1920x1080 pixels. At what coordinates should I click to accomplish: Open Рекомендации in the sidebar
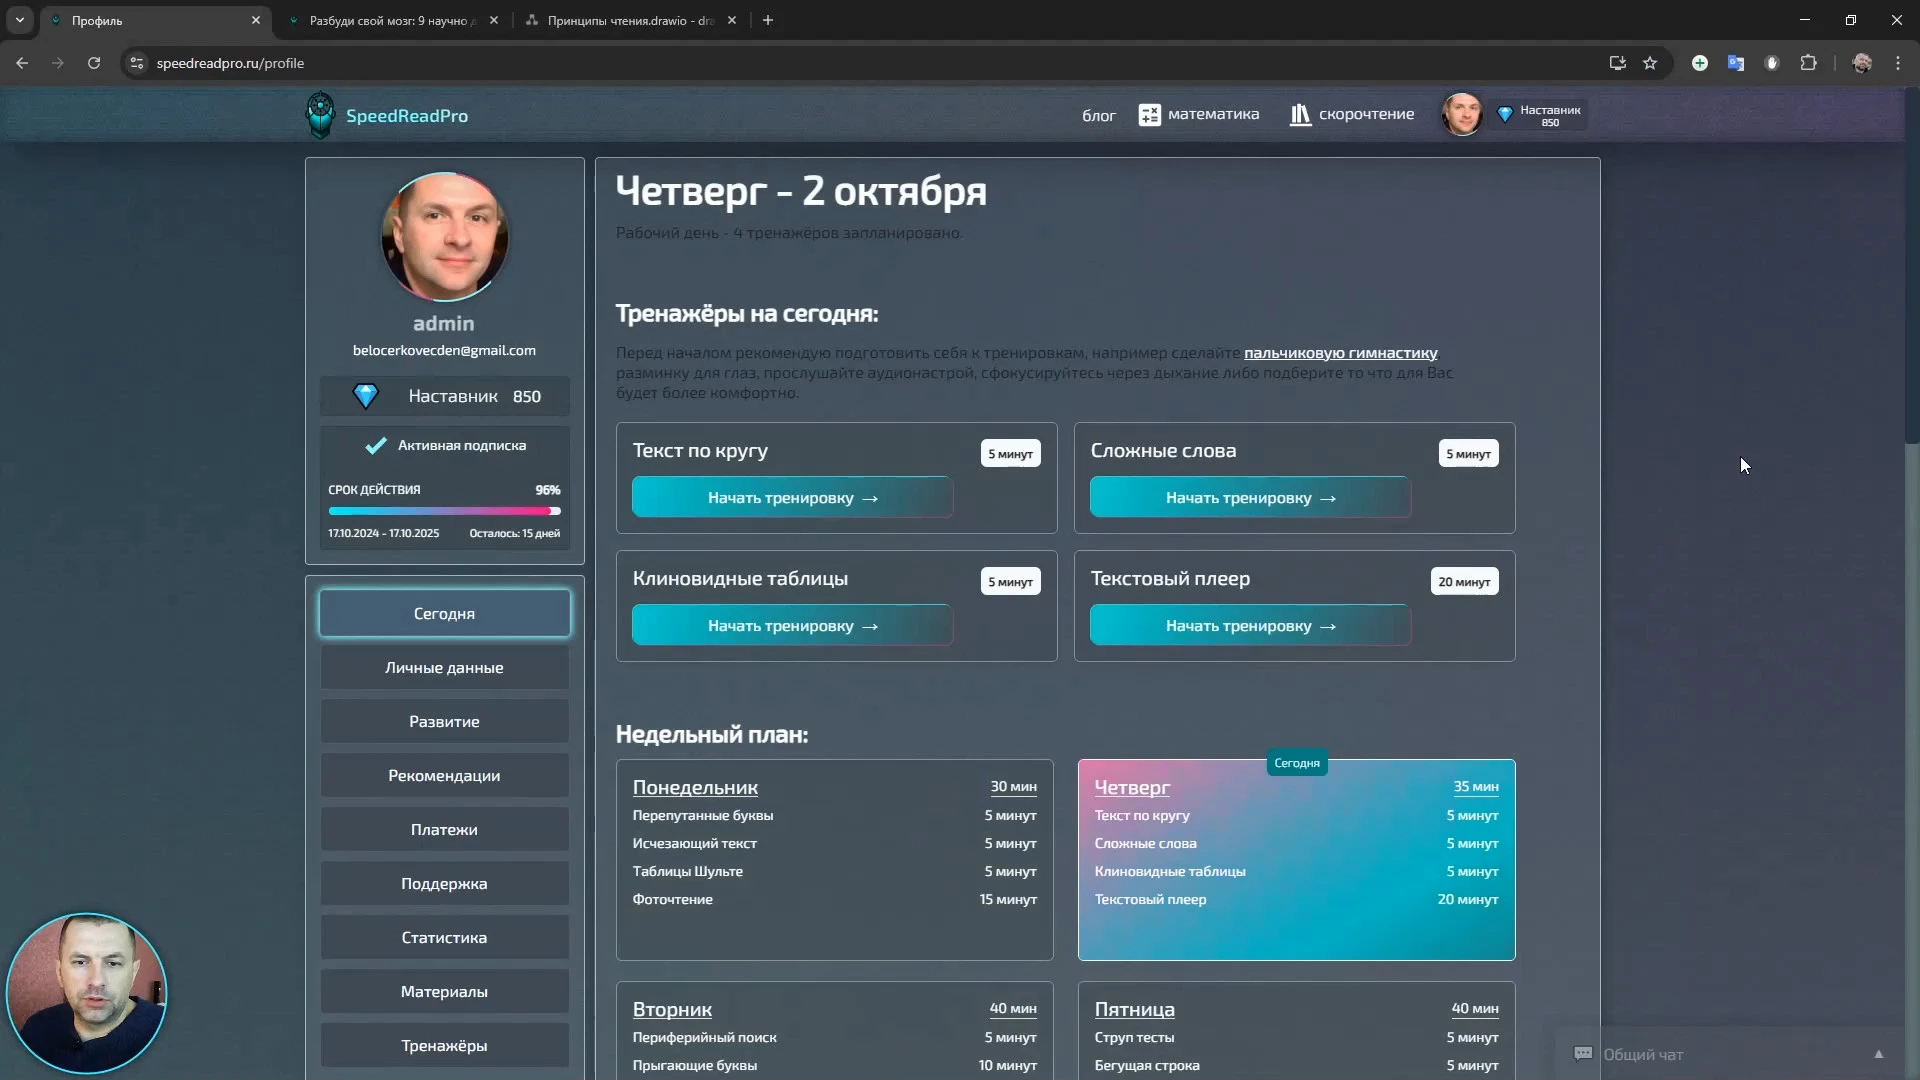click(x=445, y=775)
